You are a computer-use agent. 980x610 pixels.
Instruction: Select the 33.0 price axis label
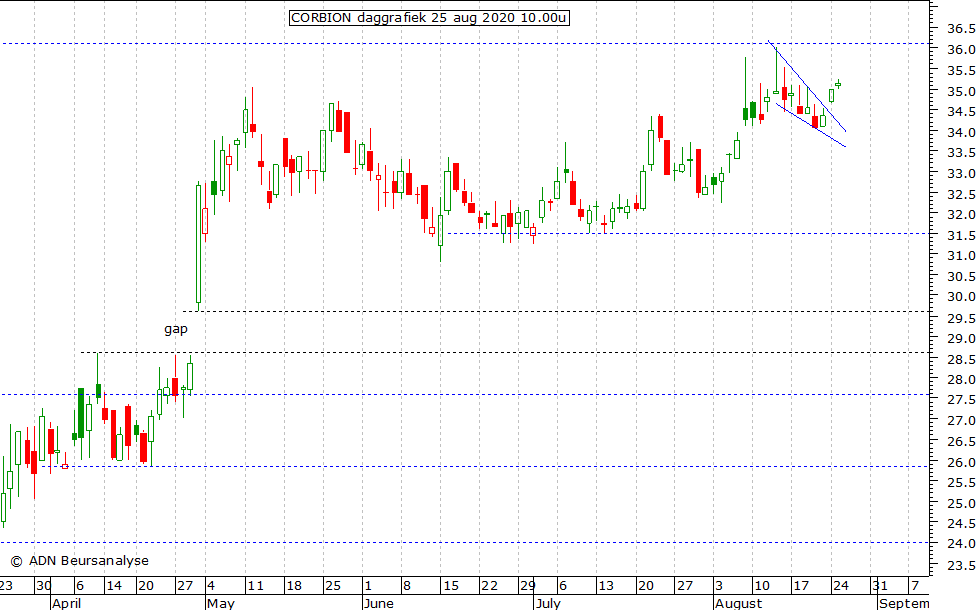coord(961,174)
